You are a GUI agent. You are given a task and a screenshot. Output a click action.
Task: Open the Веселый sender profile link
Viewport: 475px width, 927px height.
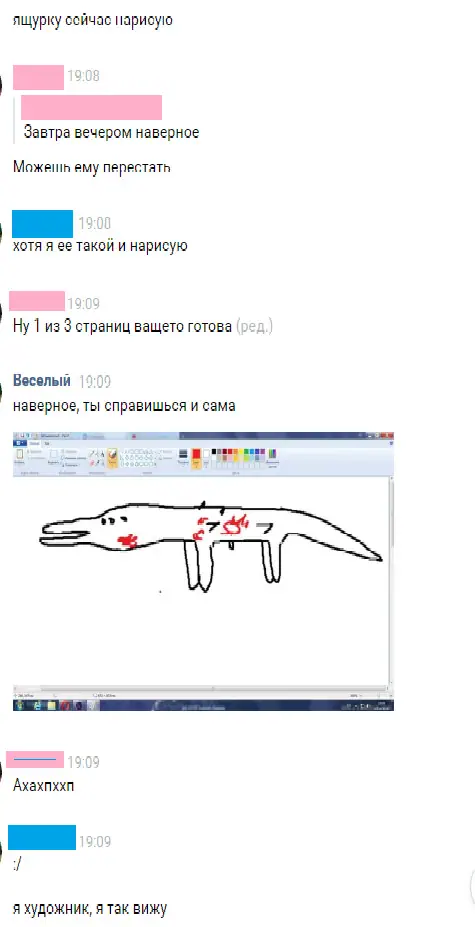(41, 380)
